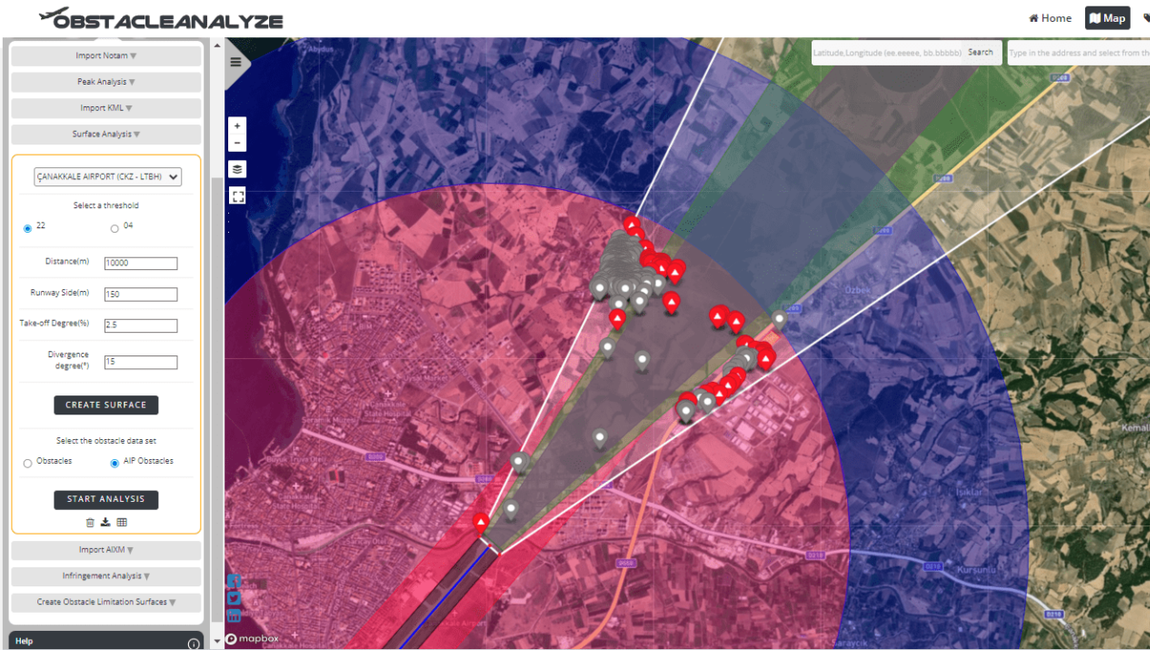Open the Çanakkale Airport selection dropdown
The image size is (1150, 650).
click(108, 177)
